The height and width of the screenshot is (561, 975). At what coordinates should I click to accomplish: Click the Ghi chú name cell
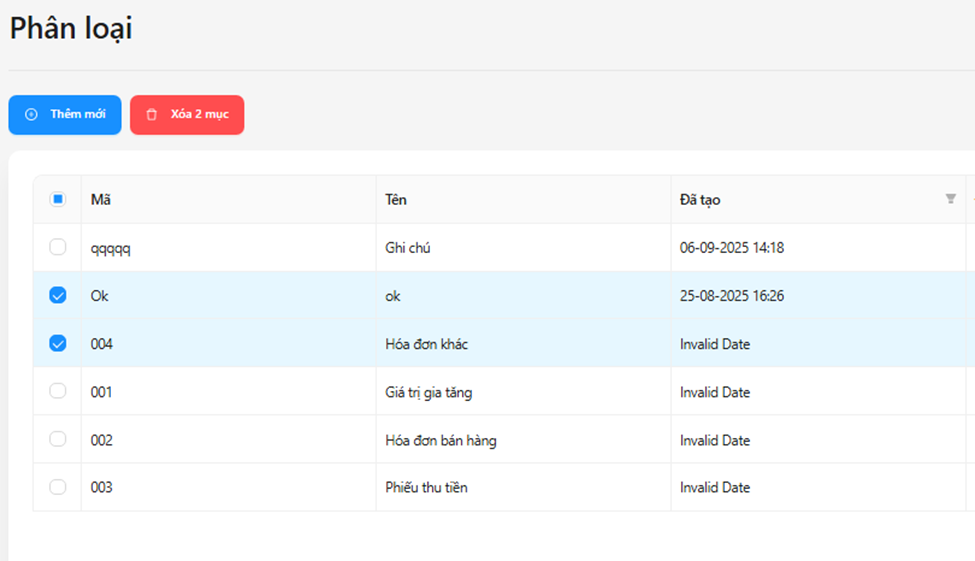point(408,248)
